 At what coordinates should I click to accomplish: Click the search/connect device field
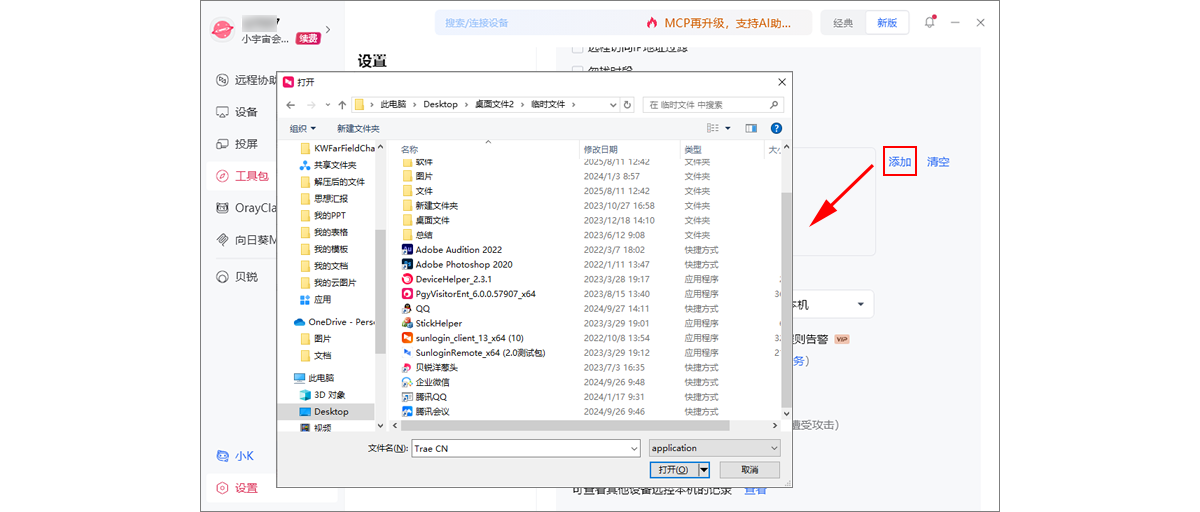pyautogui.click(x=530, y=23)
